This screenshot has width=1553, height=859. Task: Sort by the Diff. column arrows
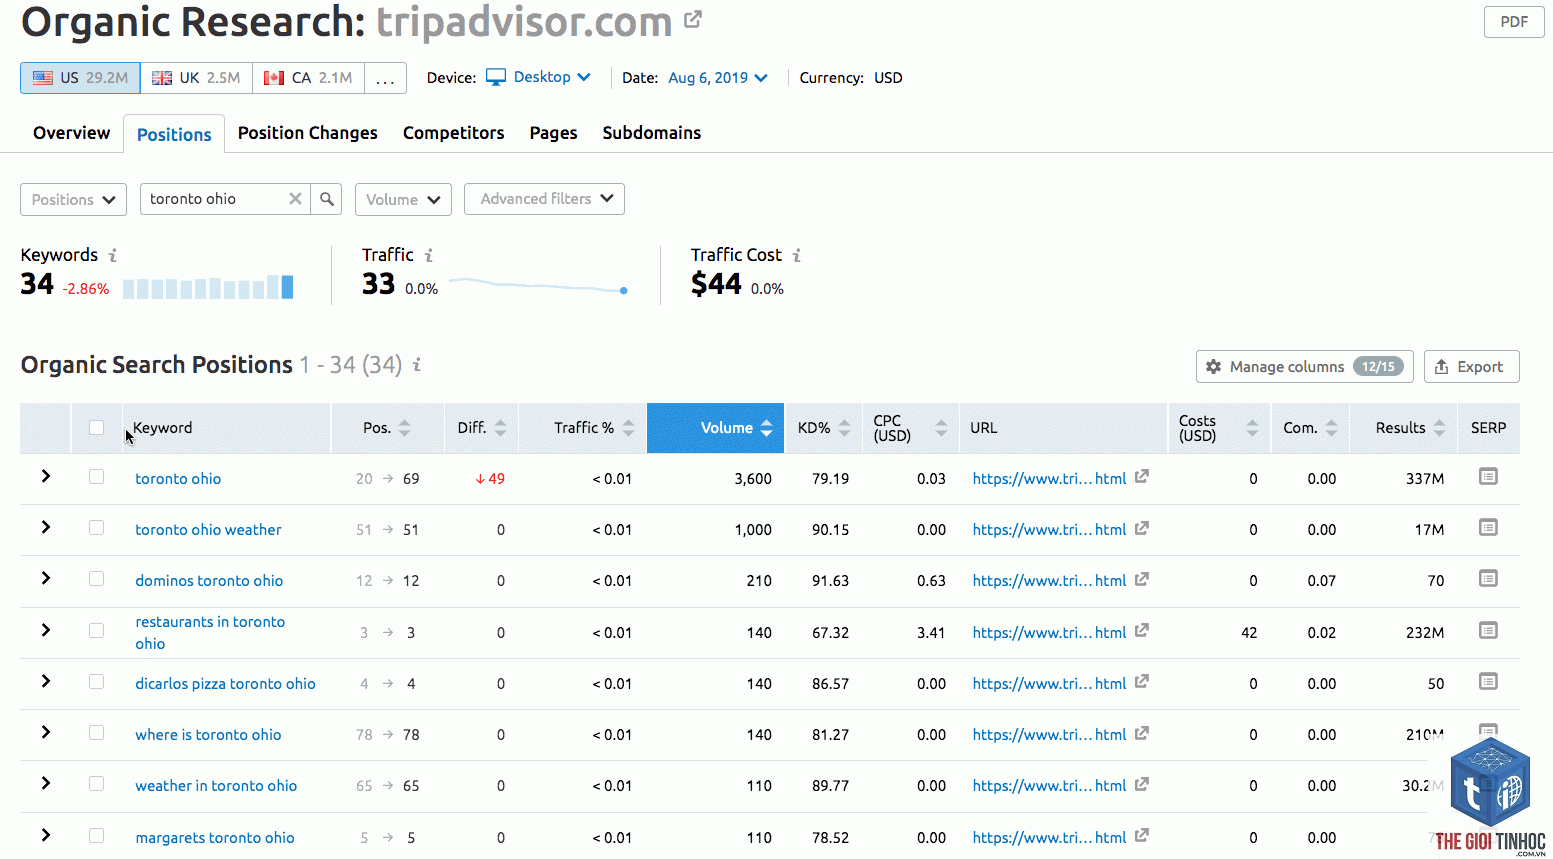click(501, 428)
